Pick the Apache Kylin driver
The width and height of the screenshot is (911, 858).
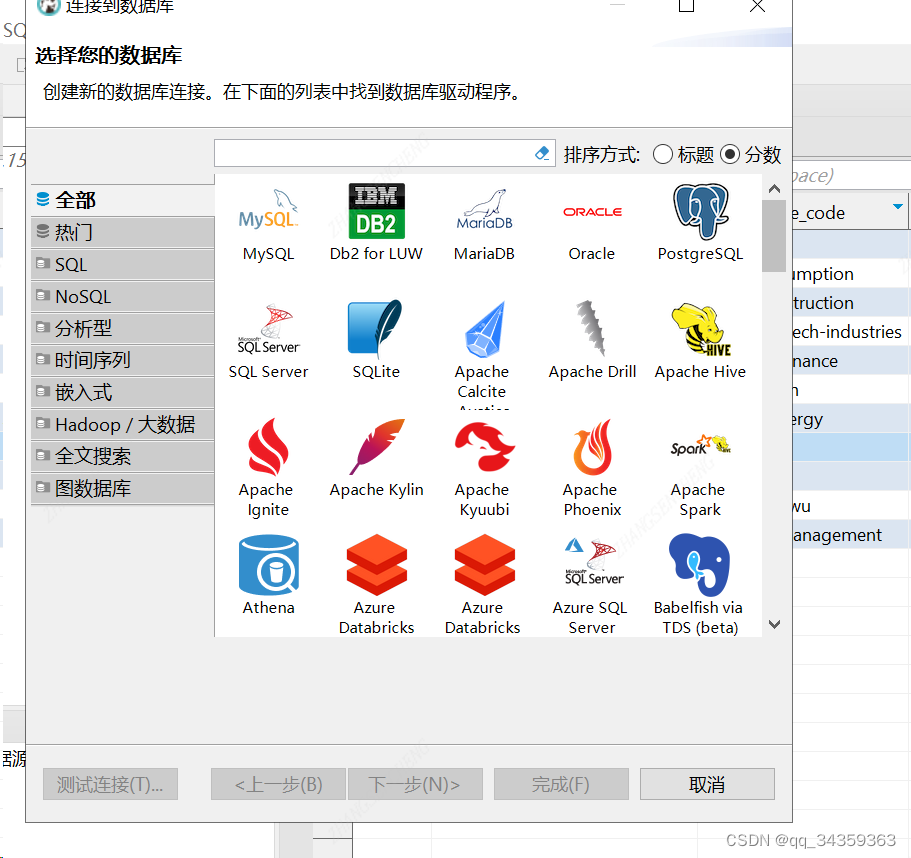coord(376,459)
